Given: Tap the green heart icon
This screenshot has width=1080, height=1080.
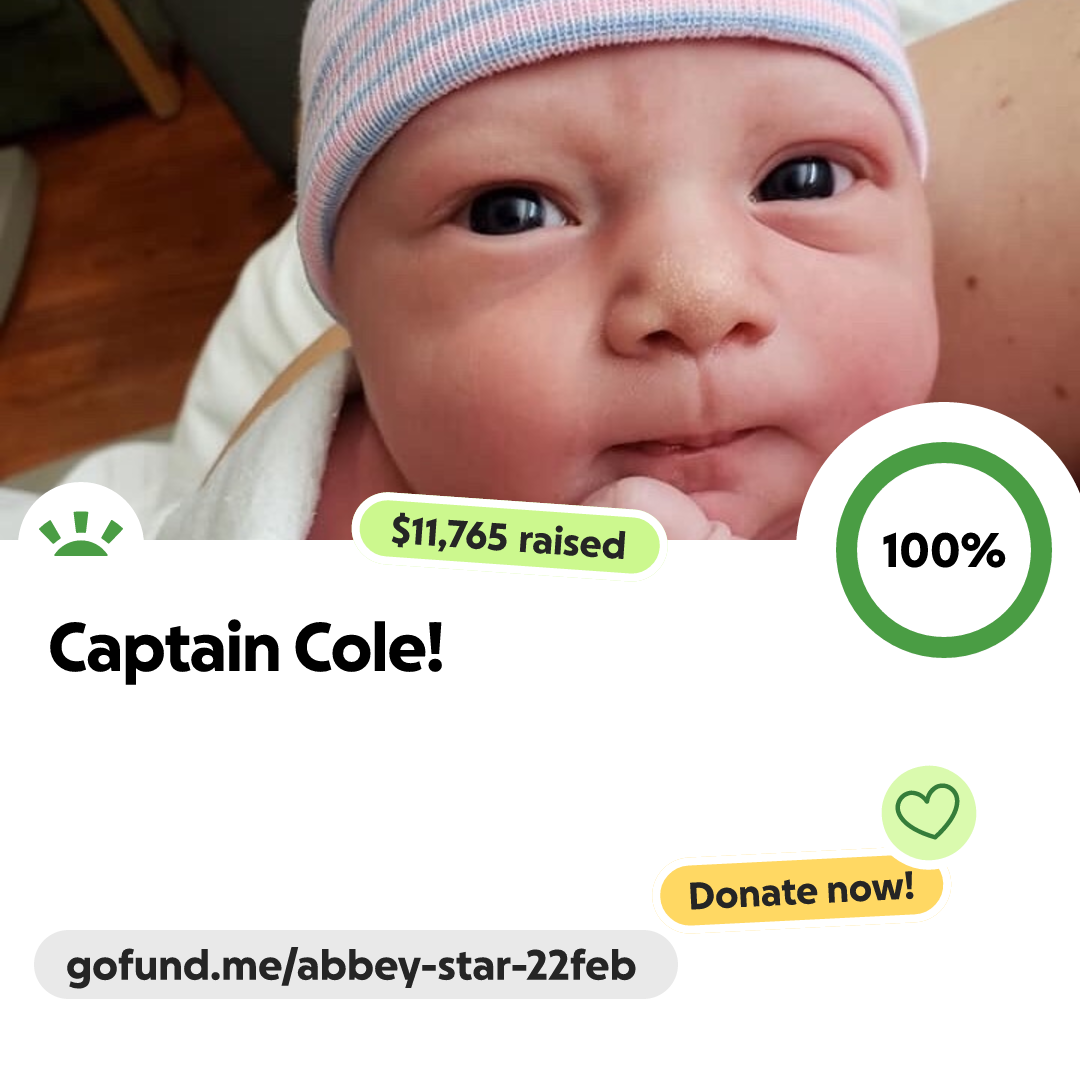Looking at the screenshot, I should (927, 811).
